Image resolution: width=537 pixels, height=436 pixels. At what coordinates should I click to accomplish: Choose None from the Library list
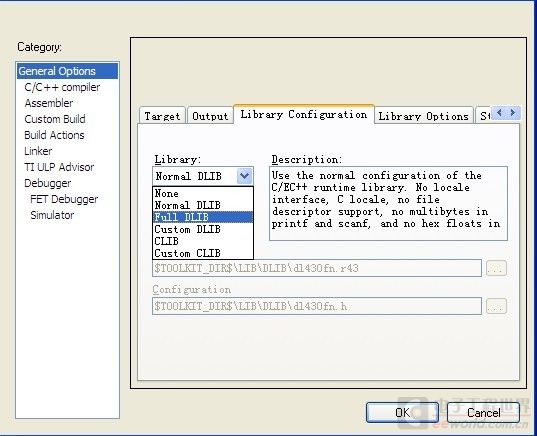click(203, 193)
